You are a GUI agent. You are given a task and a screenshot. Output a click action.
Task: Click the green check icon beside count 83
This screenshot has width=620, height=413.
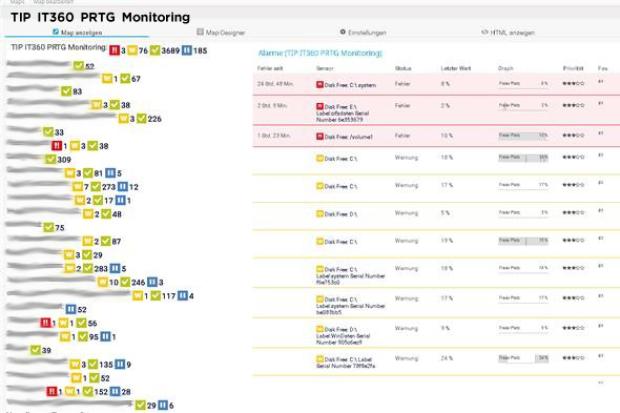(66, 91)
